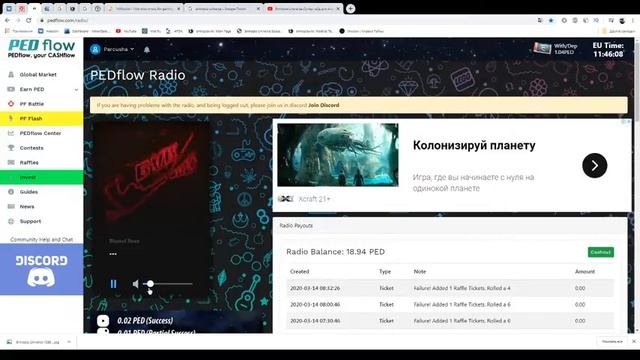Click the Raffles ticket icon
The image size is (640, 360).
click(x=11, y=163)
